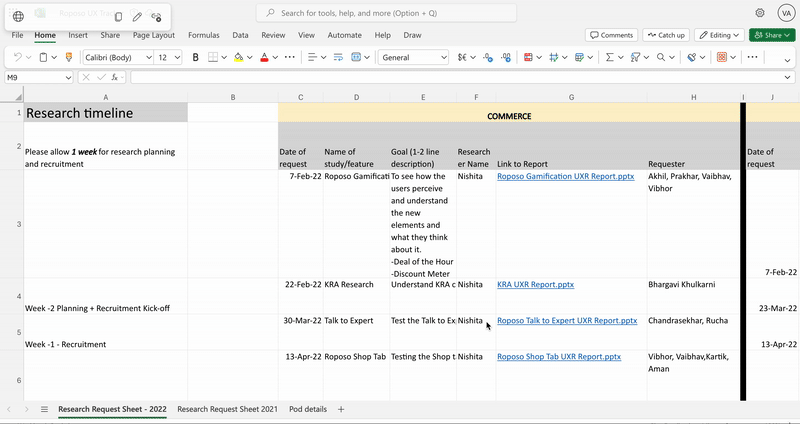Image resolution: width=800 pixels, height=424 pixels.
Task: Click the Undo icon
Action: (x=17, y=58)
